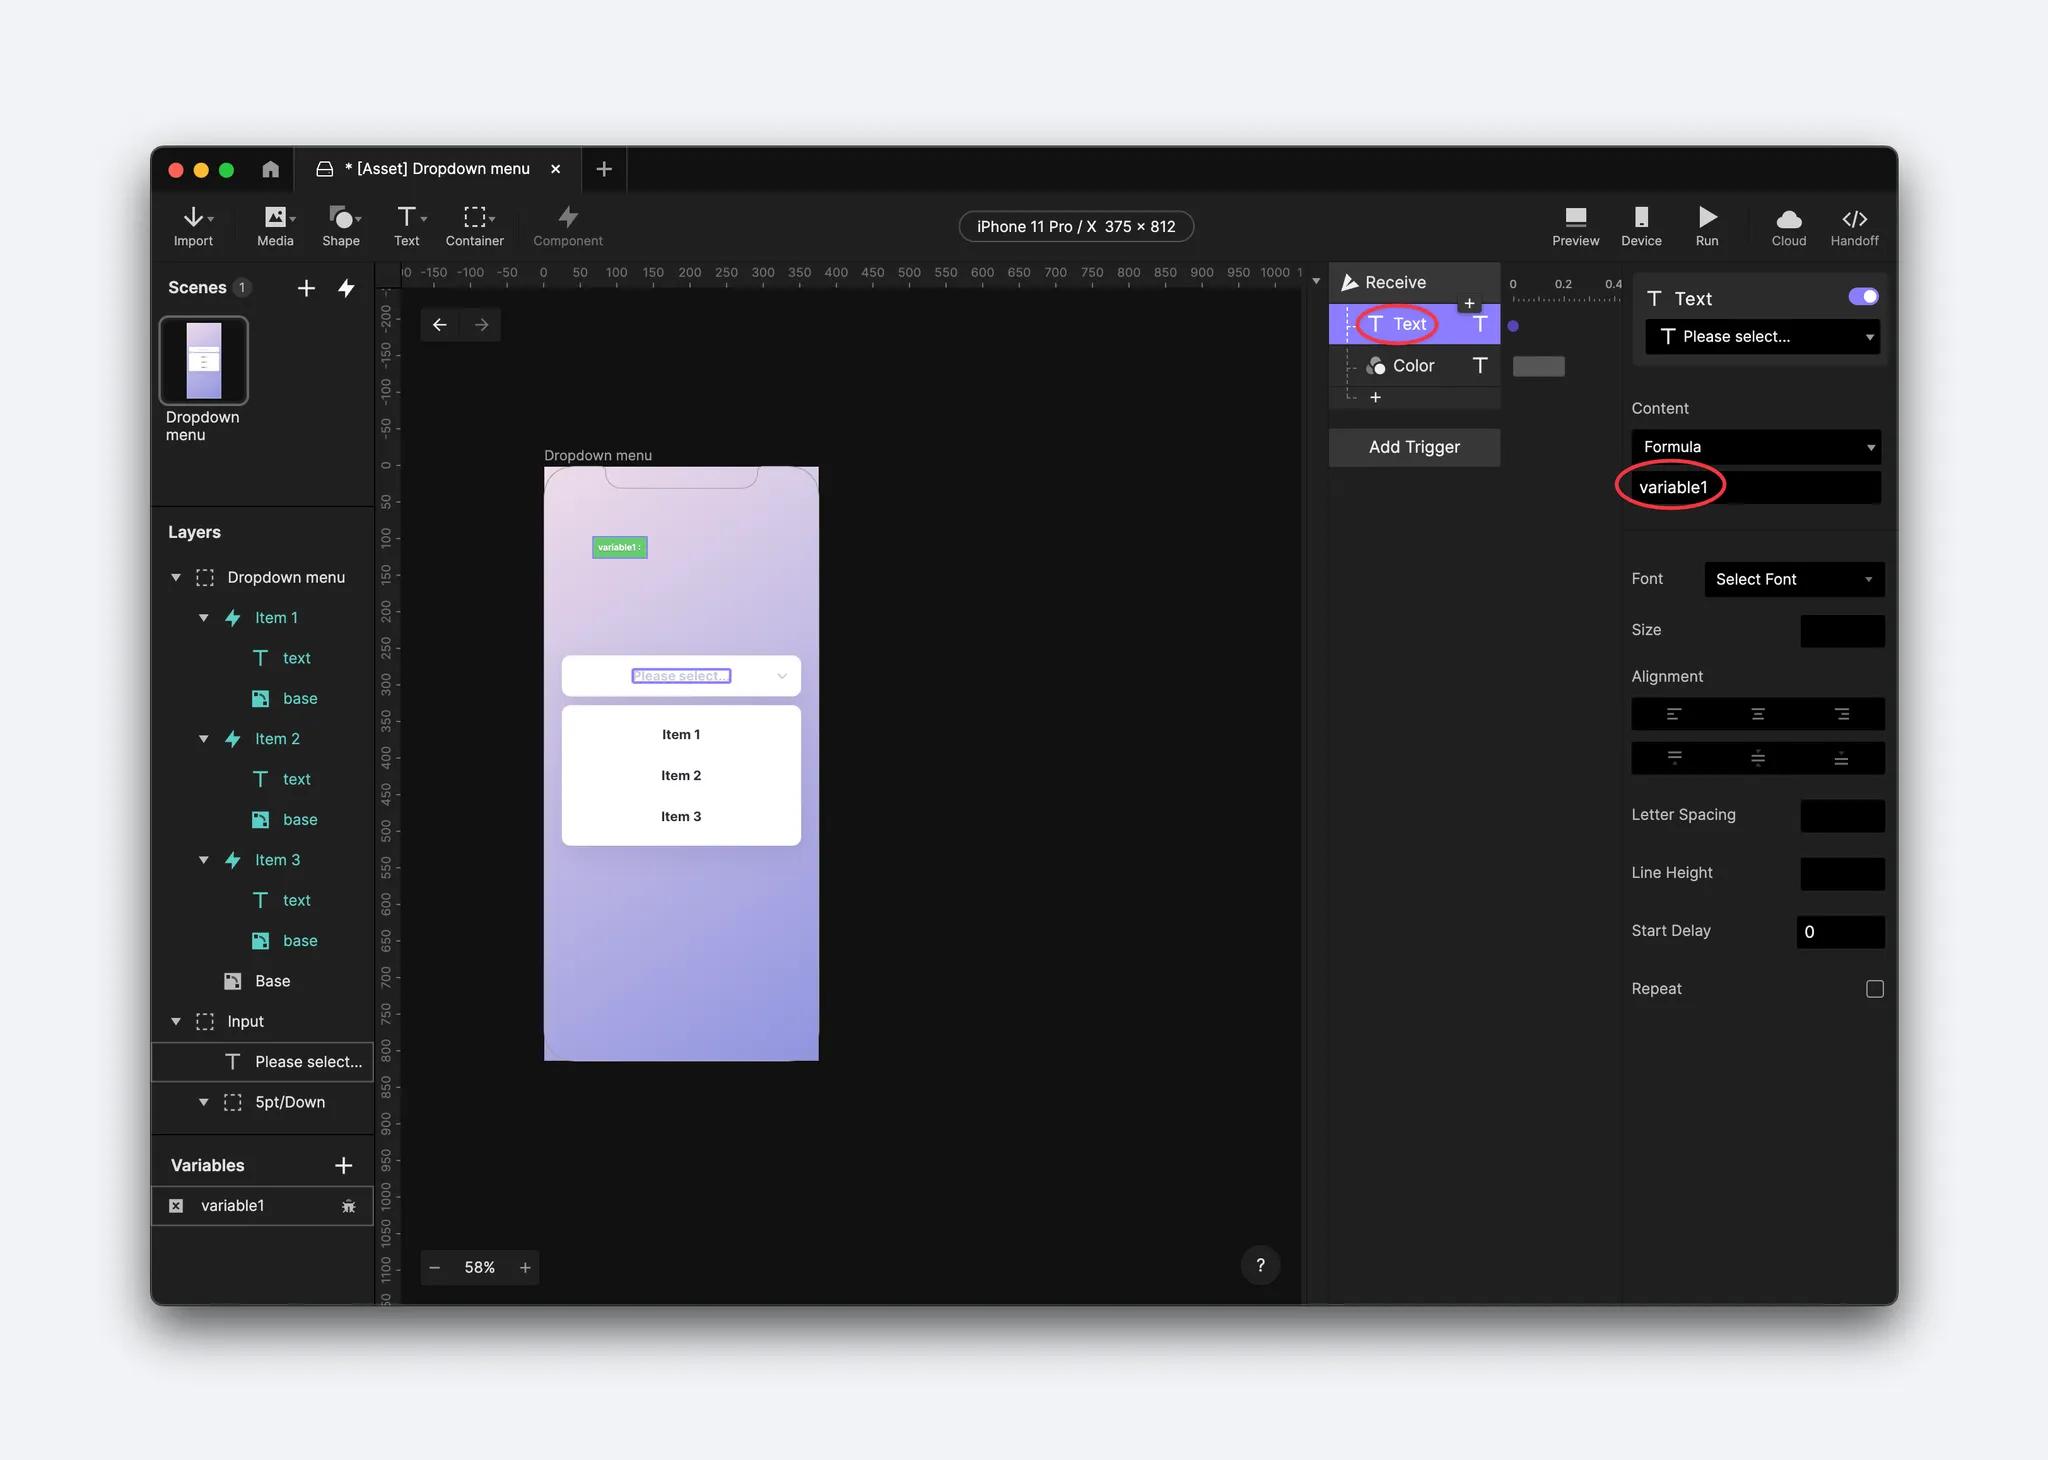Select the Color response row
Image resolution: width=2048 pixels, height=1460 pixels.
pyautogui.click(x=1414, y=366)
